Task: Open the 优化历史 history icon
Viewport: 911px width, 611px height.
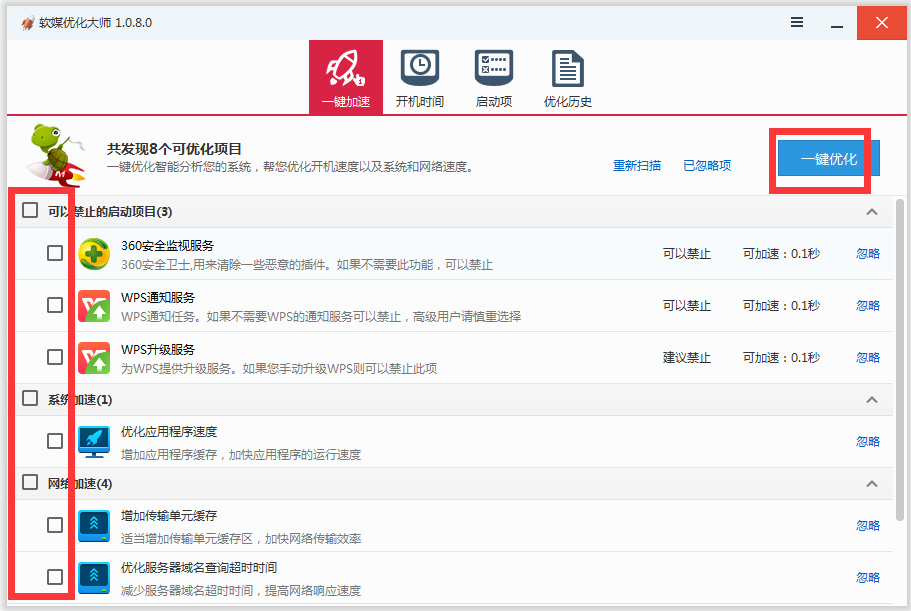Action: tap(567, 75)
